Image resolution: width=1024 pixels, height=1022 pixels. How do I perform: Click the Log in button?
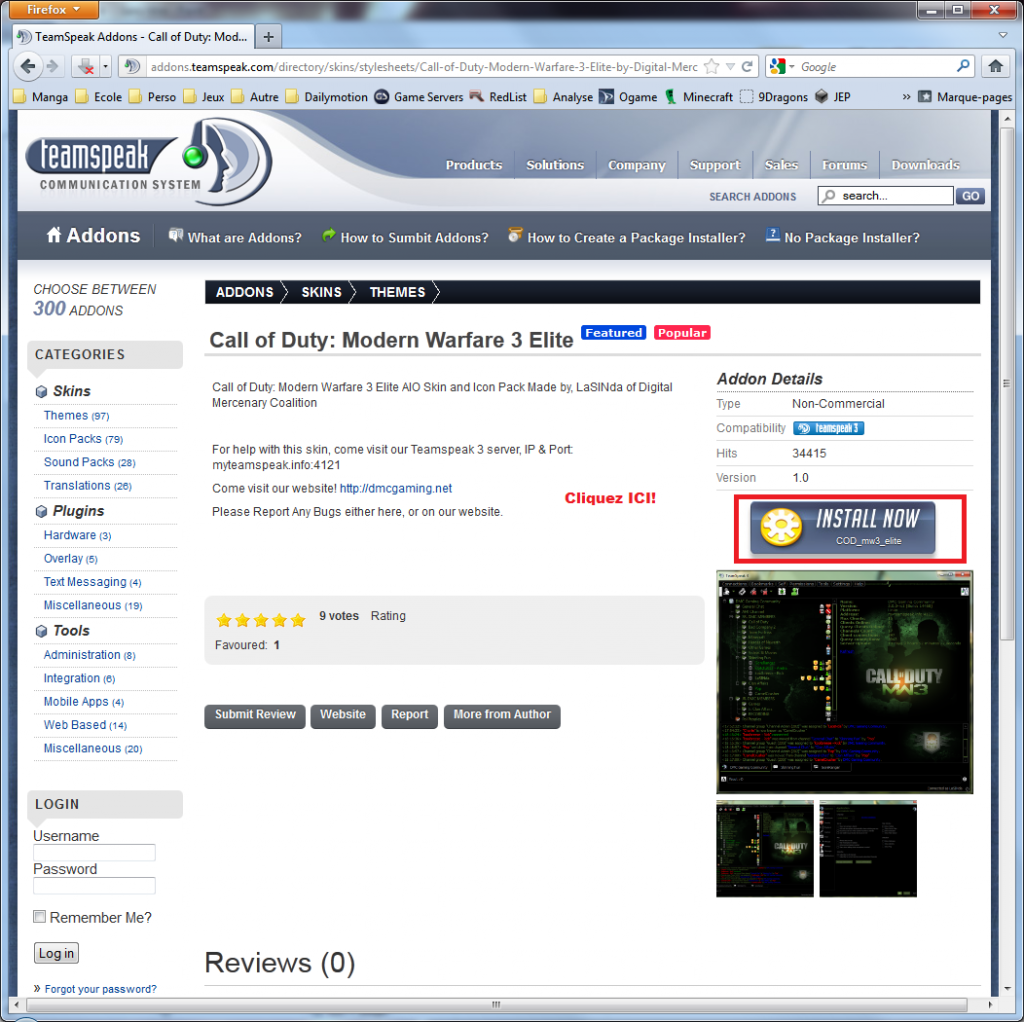point(56,953)
